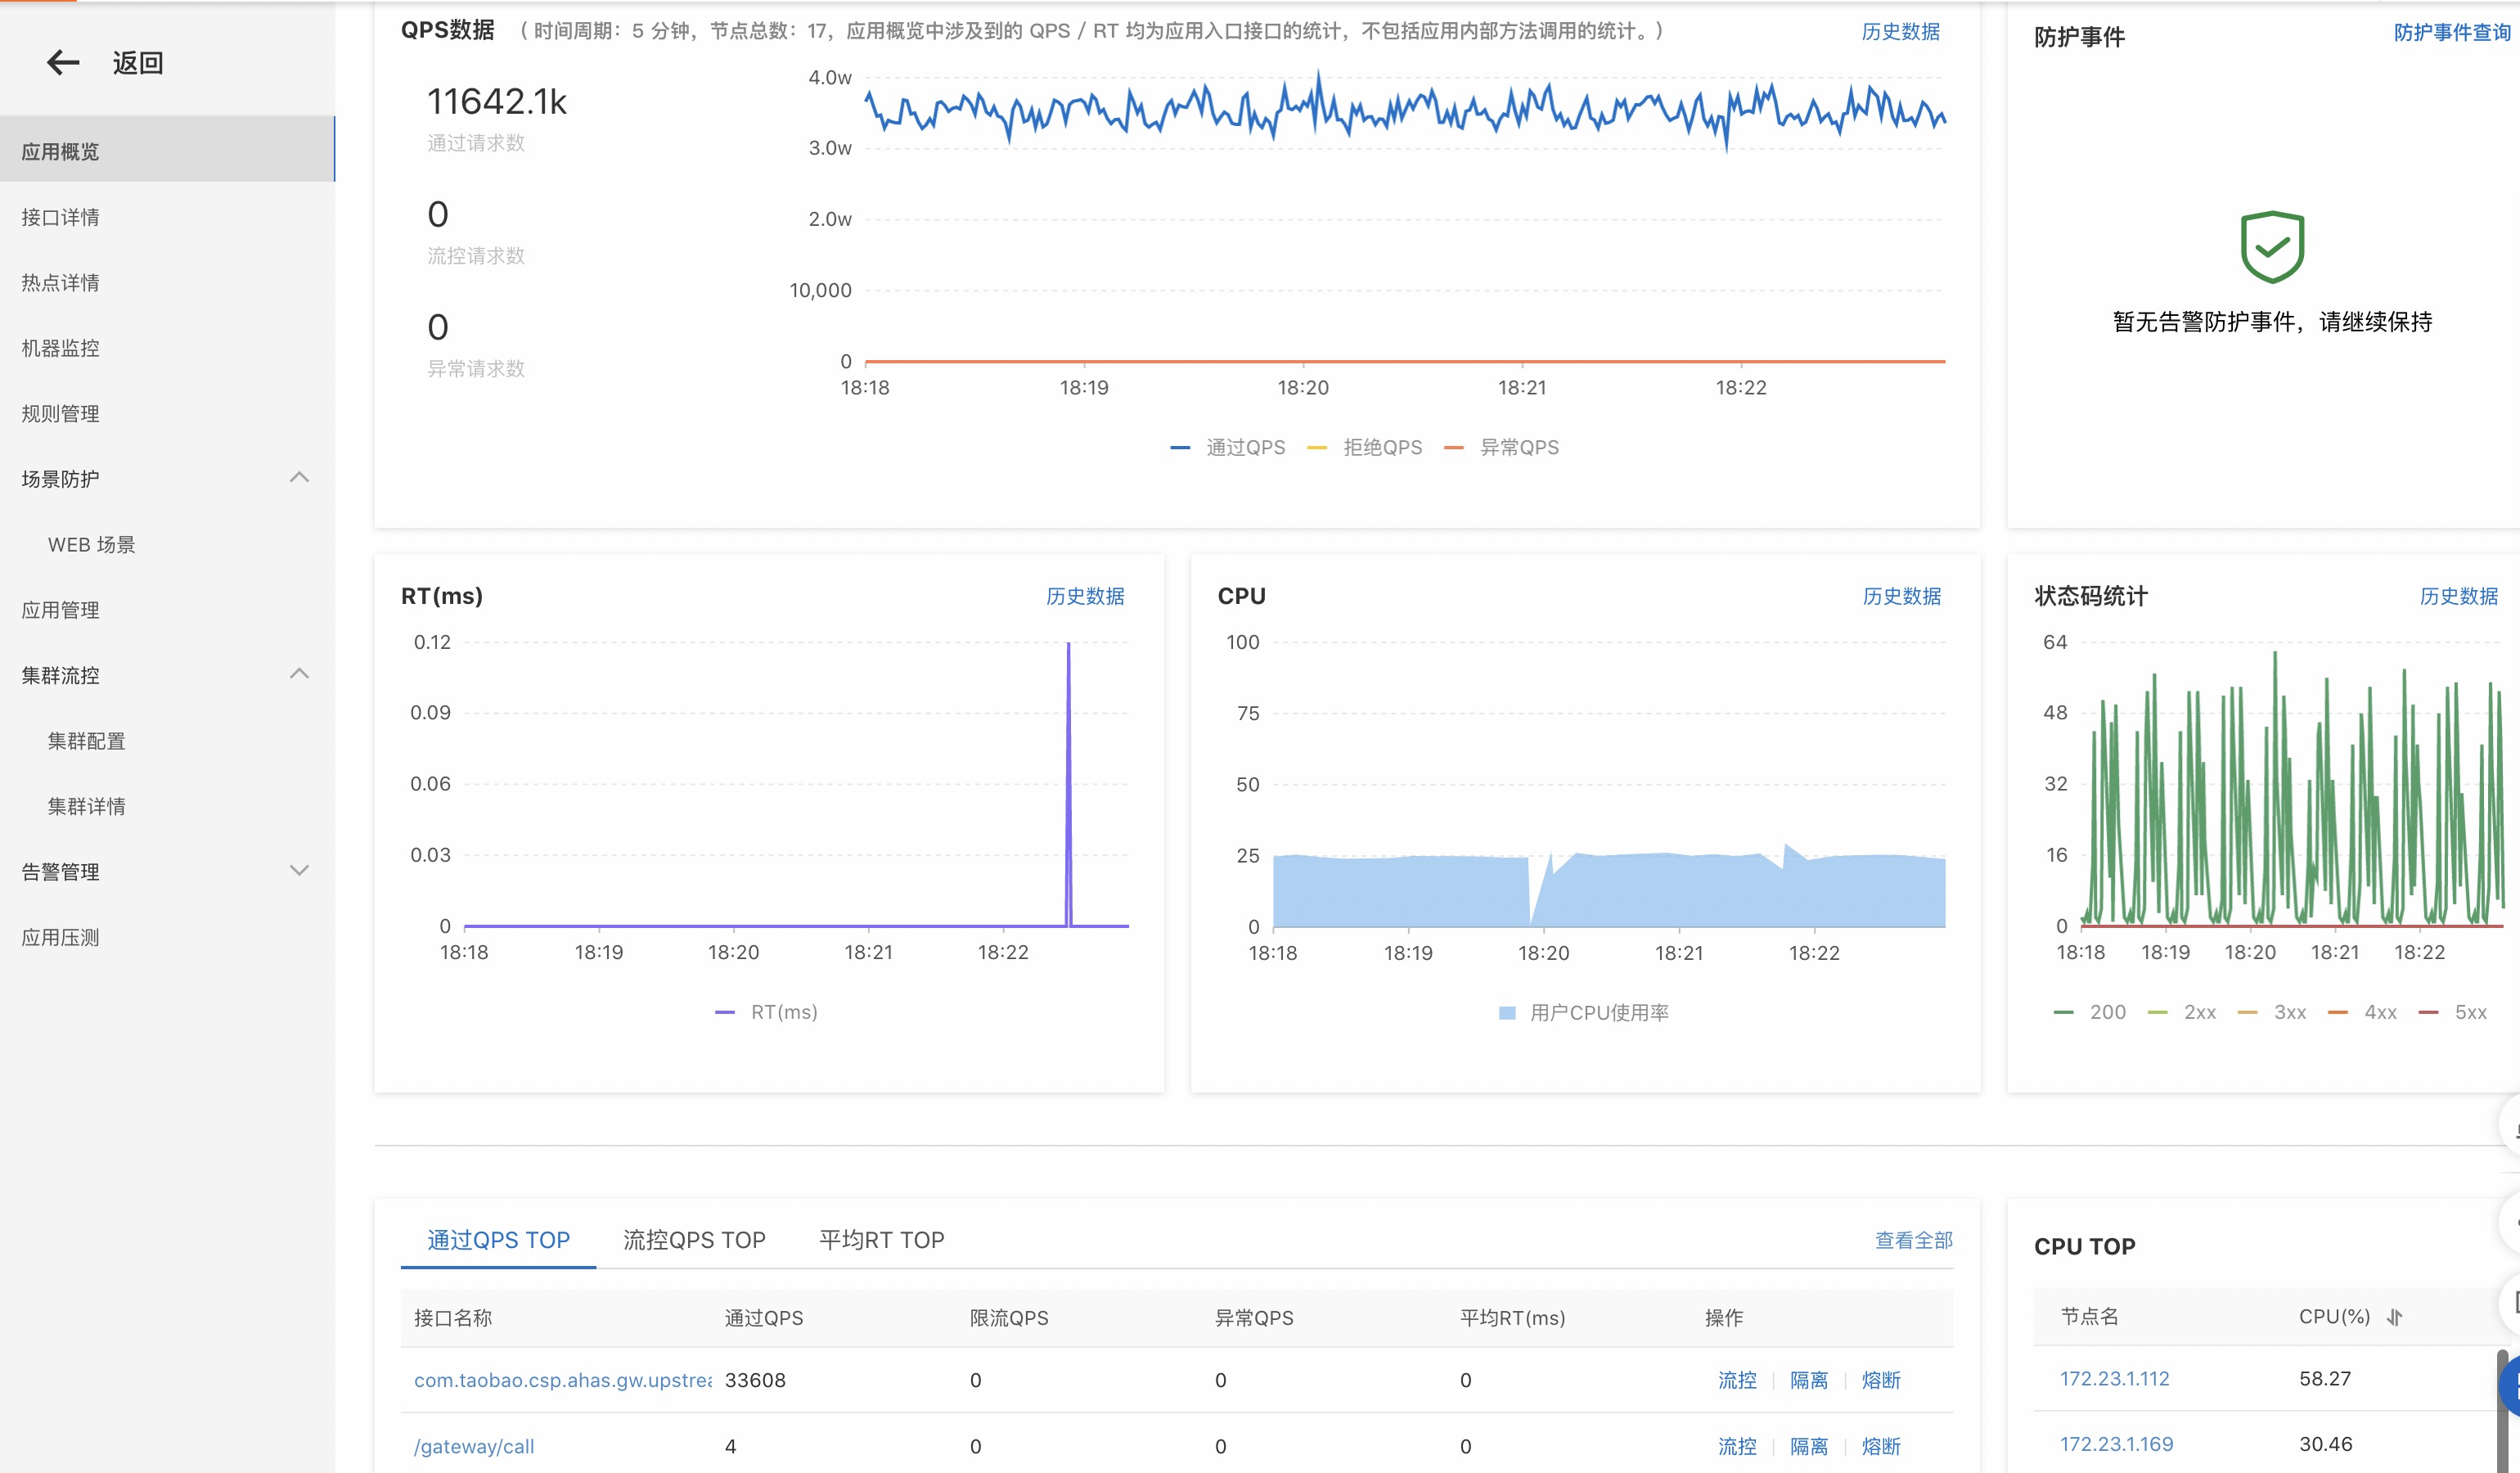
Task: Click the 节点名 column header
Action: click(x=2089, y=1317)
